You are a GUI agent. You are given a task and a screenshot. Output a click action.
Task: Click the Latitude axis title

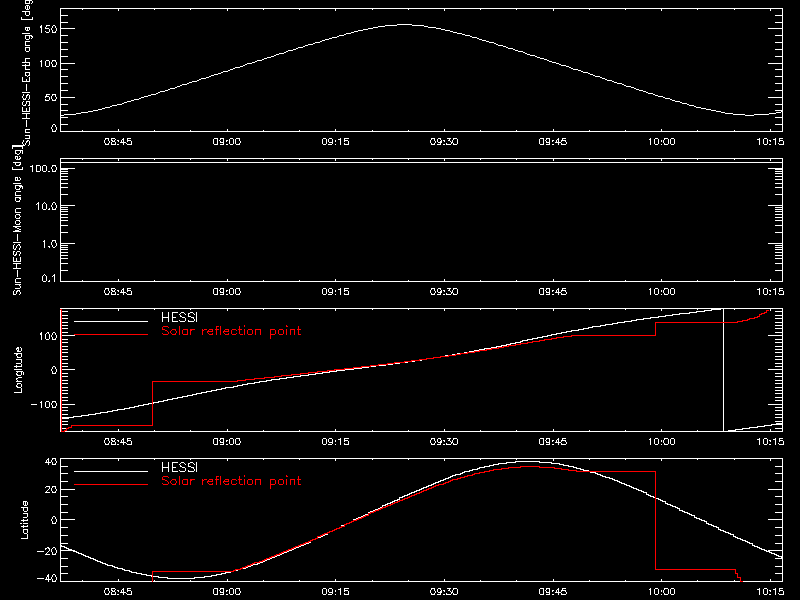click(24, 520)
